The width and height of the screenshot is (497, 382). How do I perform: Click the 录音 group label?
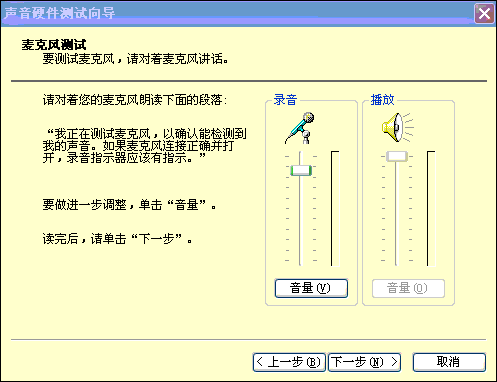[x=285, y=100]
